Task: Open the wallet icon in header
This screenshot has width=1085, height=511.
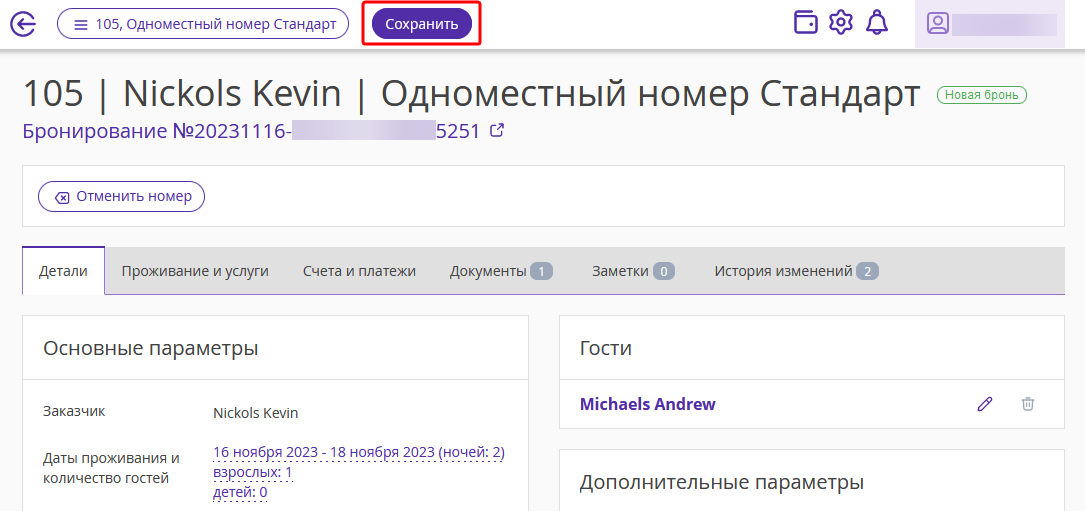Action: (805, 23)
